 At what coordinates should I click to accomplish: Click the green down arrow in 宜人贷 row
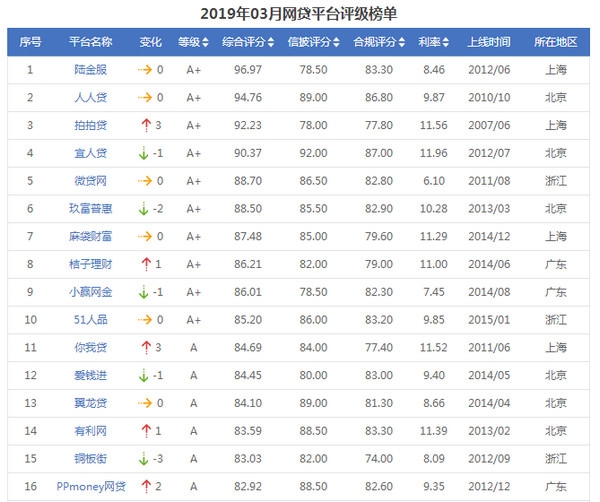coord(143,153)
